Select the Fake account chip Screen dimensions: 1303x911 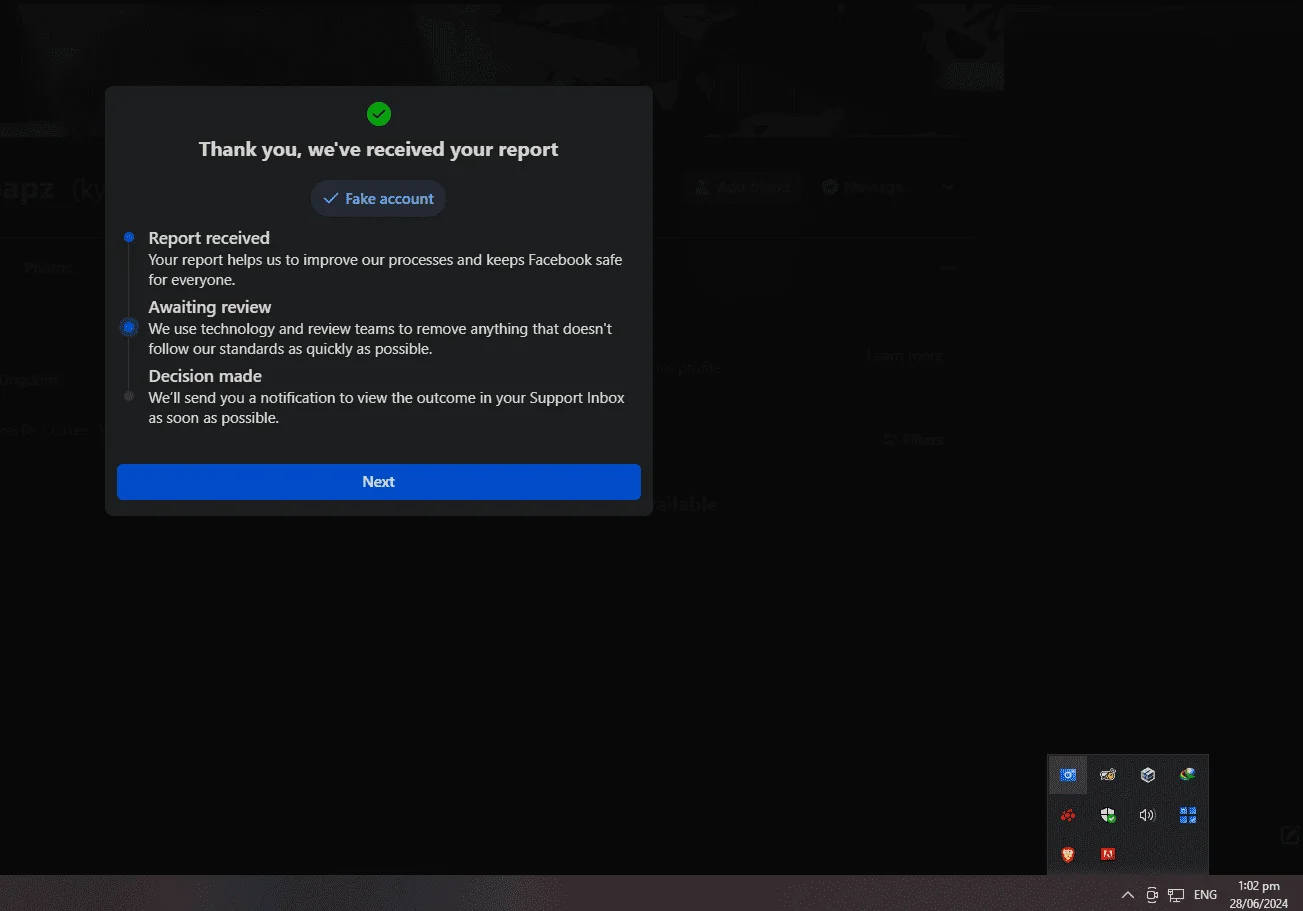pos(378,199)
